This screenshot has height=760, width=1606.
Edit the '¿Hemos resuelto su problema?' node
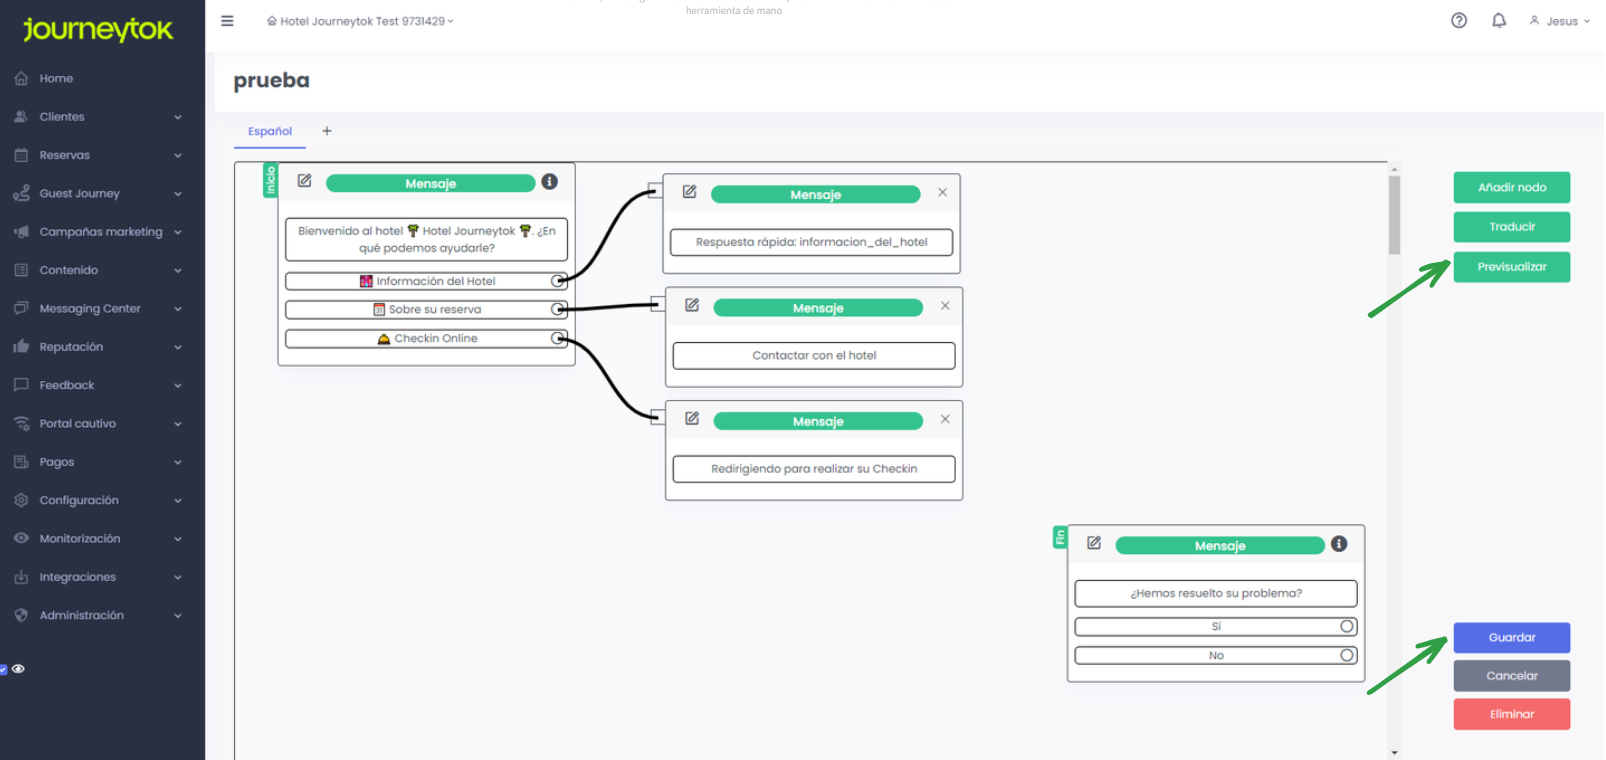[x=1094, y=543]
